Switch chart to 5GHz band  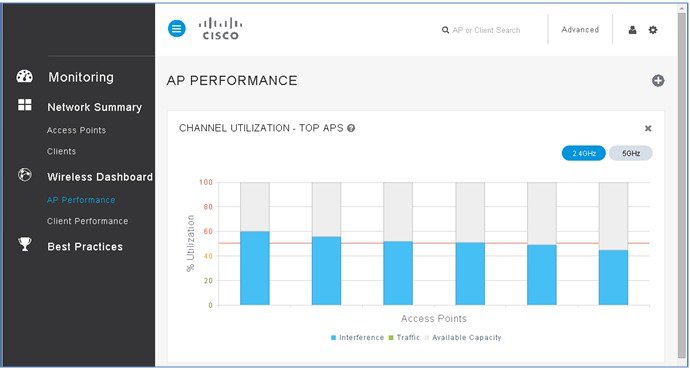pos(631,153)
